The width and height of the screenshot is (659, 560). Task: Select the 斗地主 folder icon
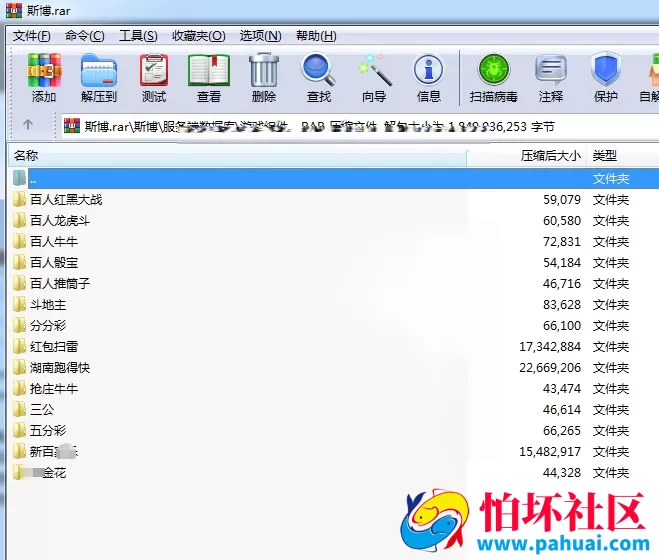19,304
